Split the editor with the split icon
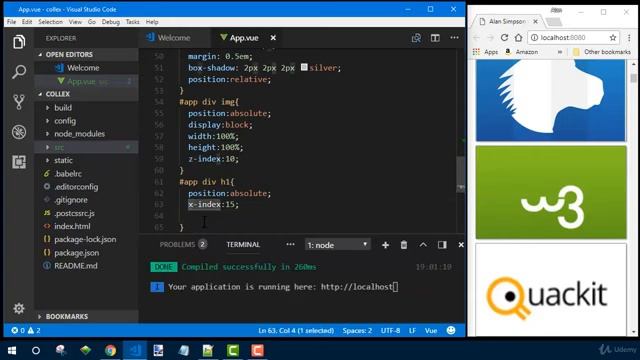Screen dimensions: 640x360 [435, 38]
